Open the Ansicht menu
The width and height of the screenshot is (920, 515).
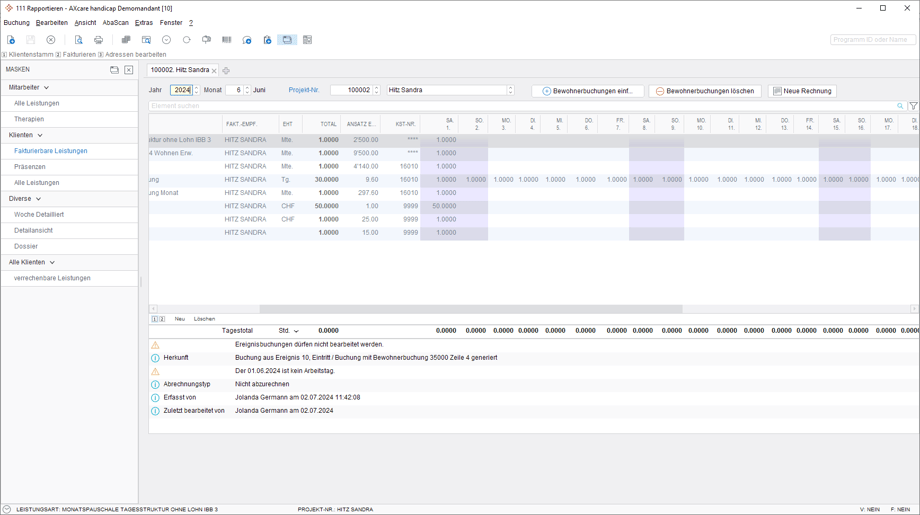(x=85, y=22)
